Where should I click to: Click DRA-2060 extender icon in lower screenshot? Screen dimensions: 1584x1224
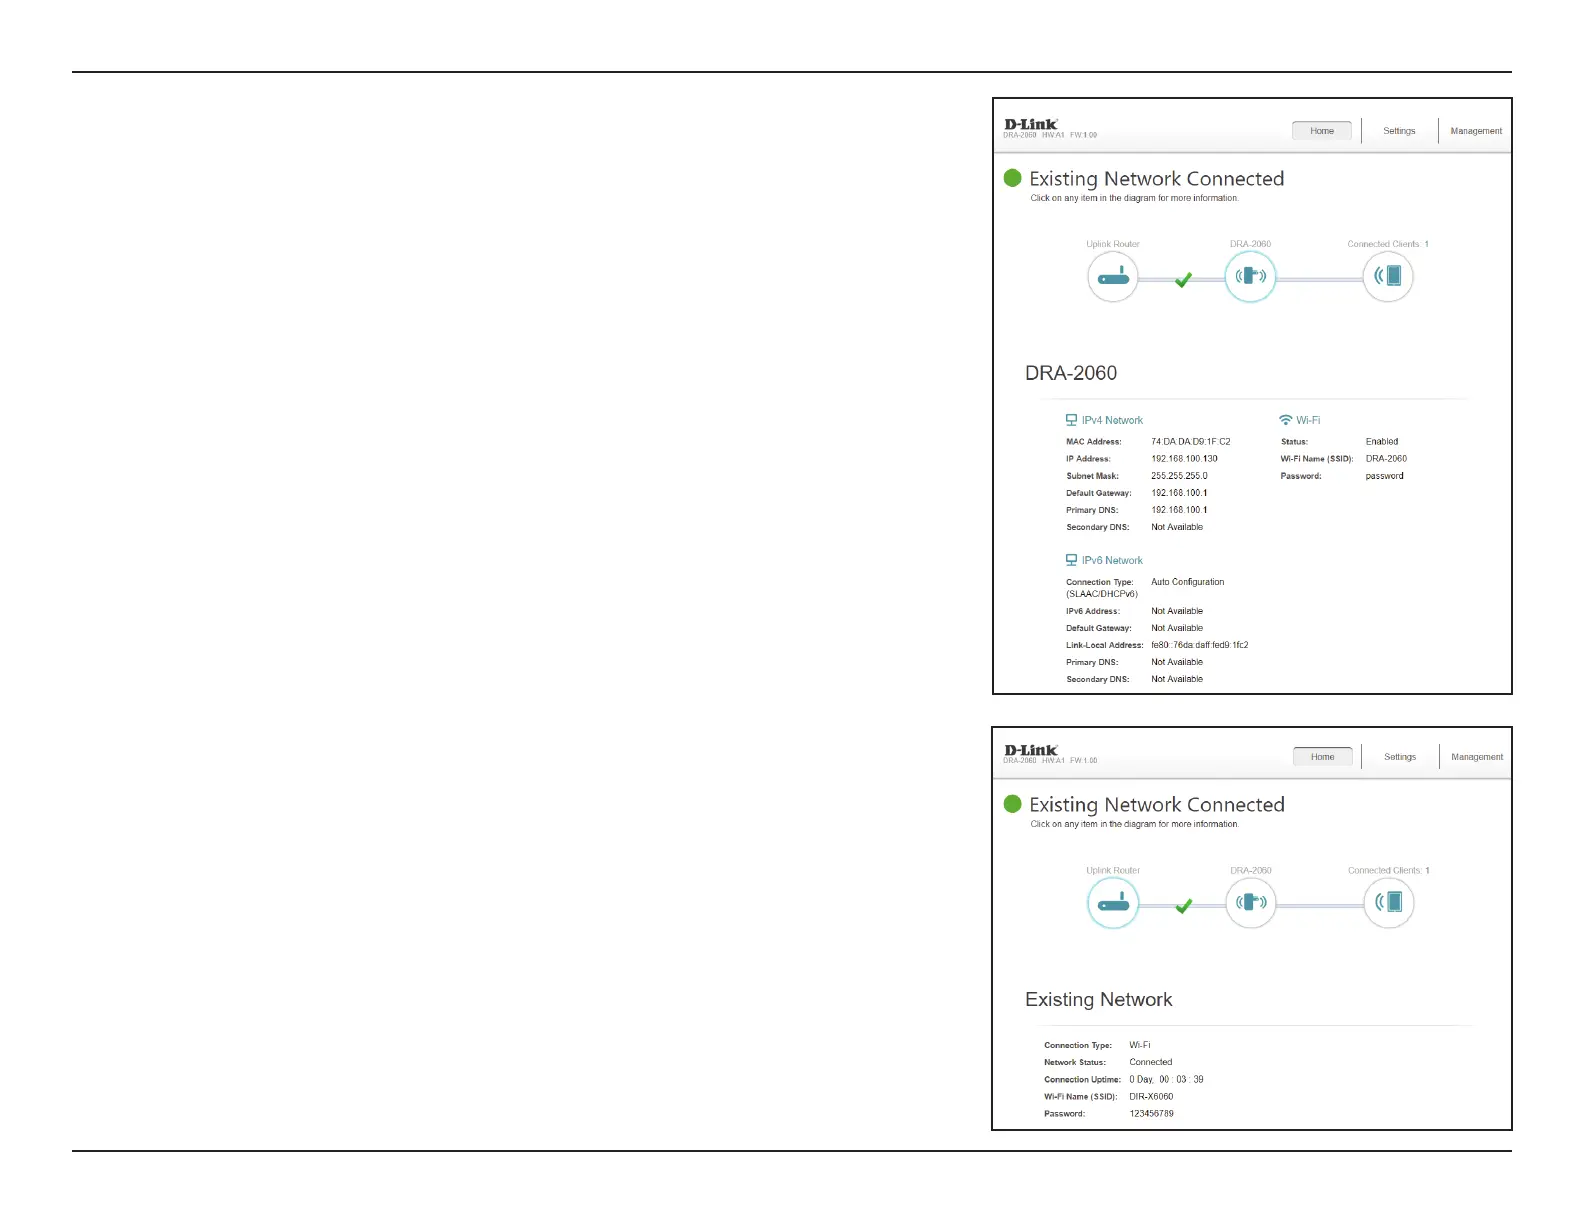[1250, 903]
